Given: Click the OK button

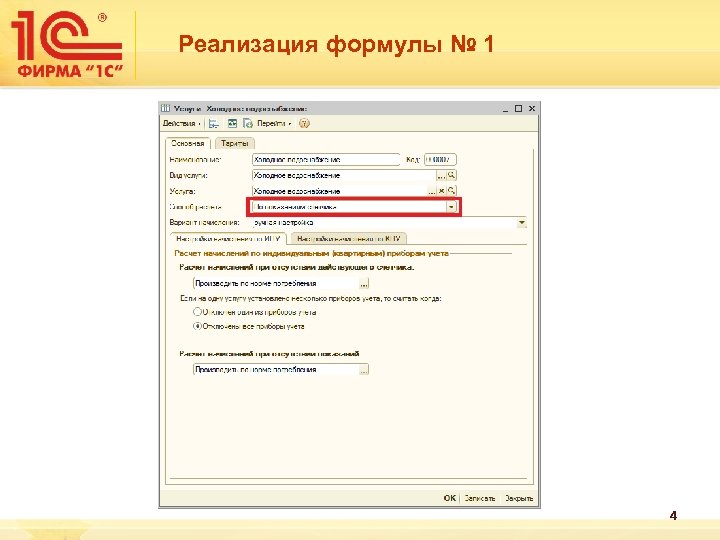Looking at the screenshot, I should [x=450, y=498].
